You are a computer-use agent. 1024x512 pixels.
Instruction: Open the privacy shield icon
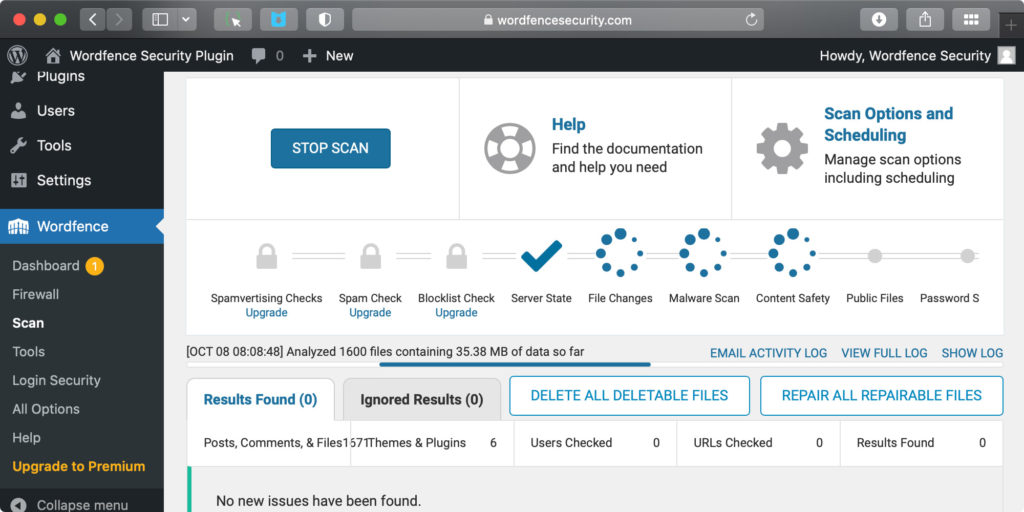(325, 20)
